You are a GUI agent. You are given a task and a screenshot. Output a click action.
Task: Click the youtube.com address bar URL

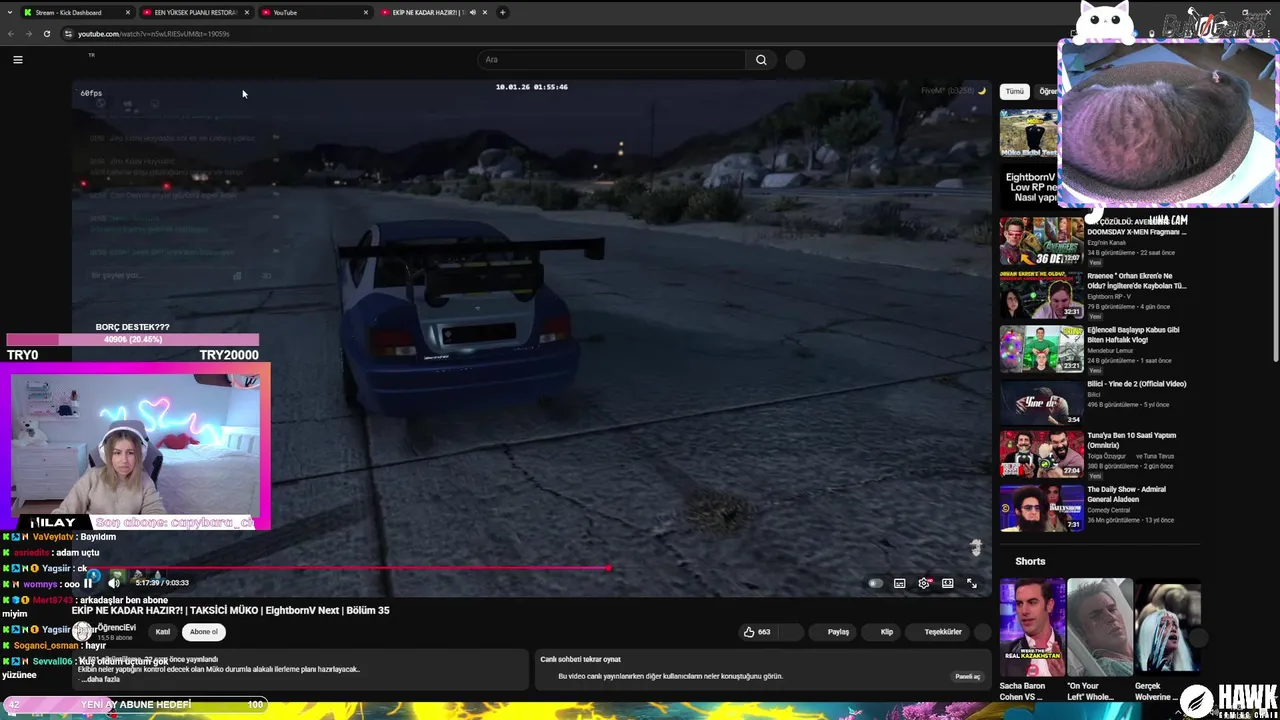pyautogui.click(x=154, y=34)
